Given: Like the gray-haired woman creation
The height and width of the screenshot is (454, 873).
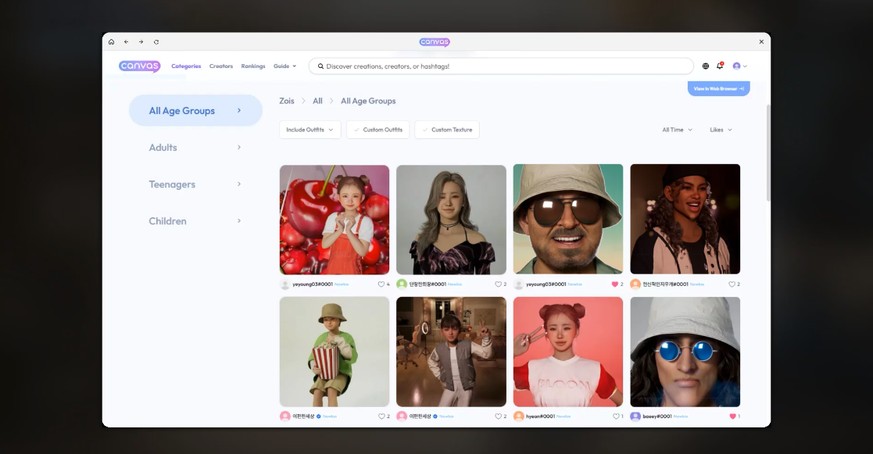Looking at the screenshot, I should click(498, 284).
